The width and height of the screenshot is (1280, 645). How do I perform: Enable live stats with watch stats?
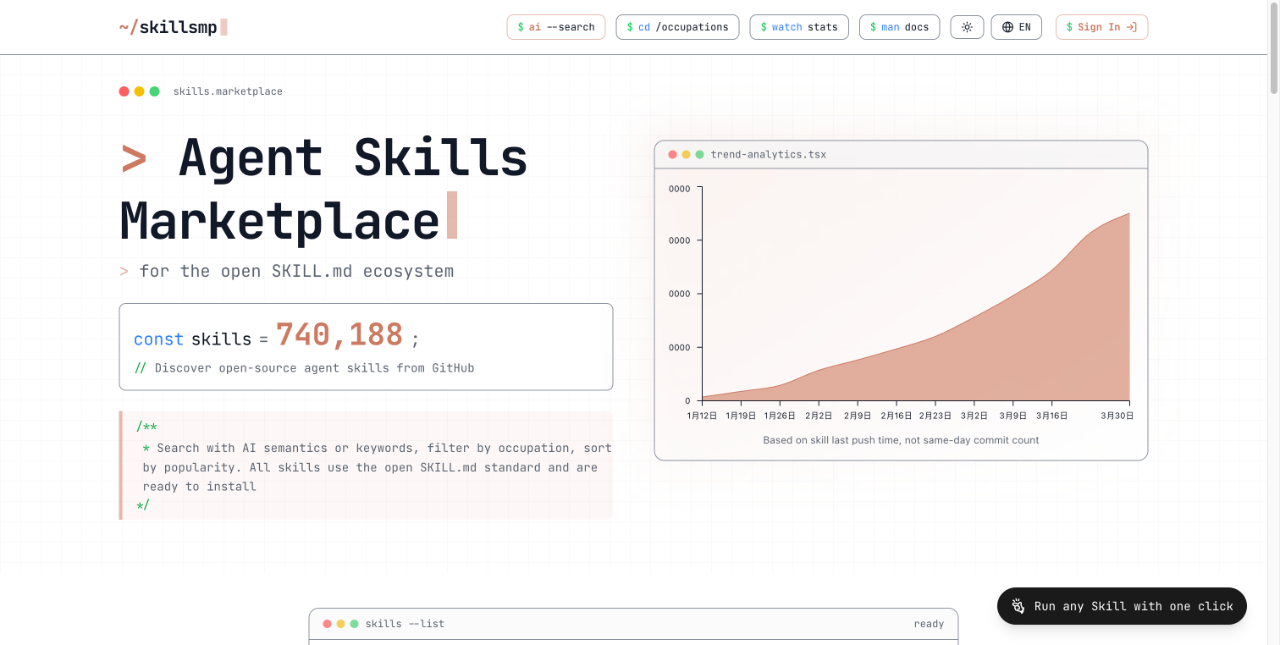pyautogui.click(x=799, y=27)
